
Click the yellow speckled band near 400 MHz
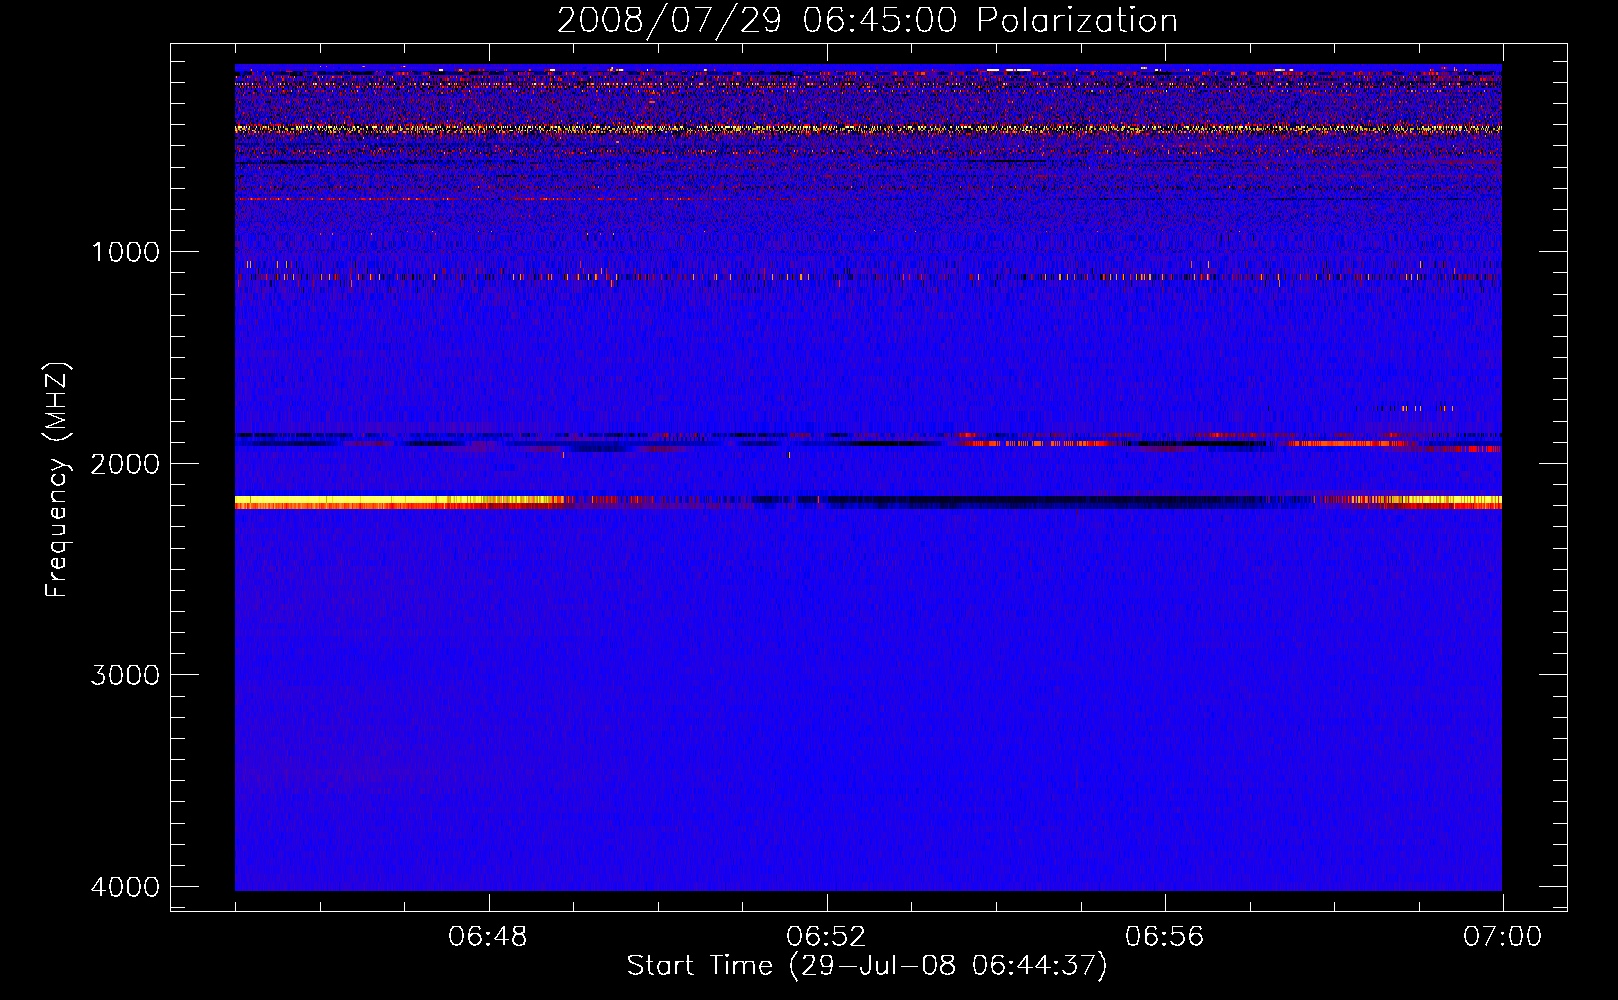[x=868, y=129]
